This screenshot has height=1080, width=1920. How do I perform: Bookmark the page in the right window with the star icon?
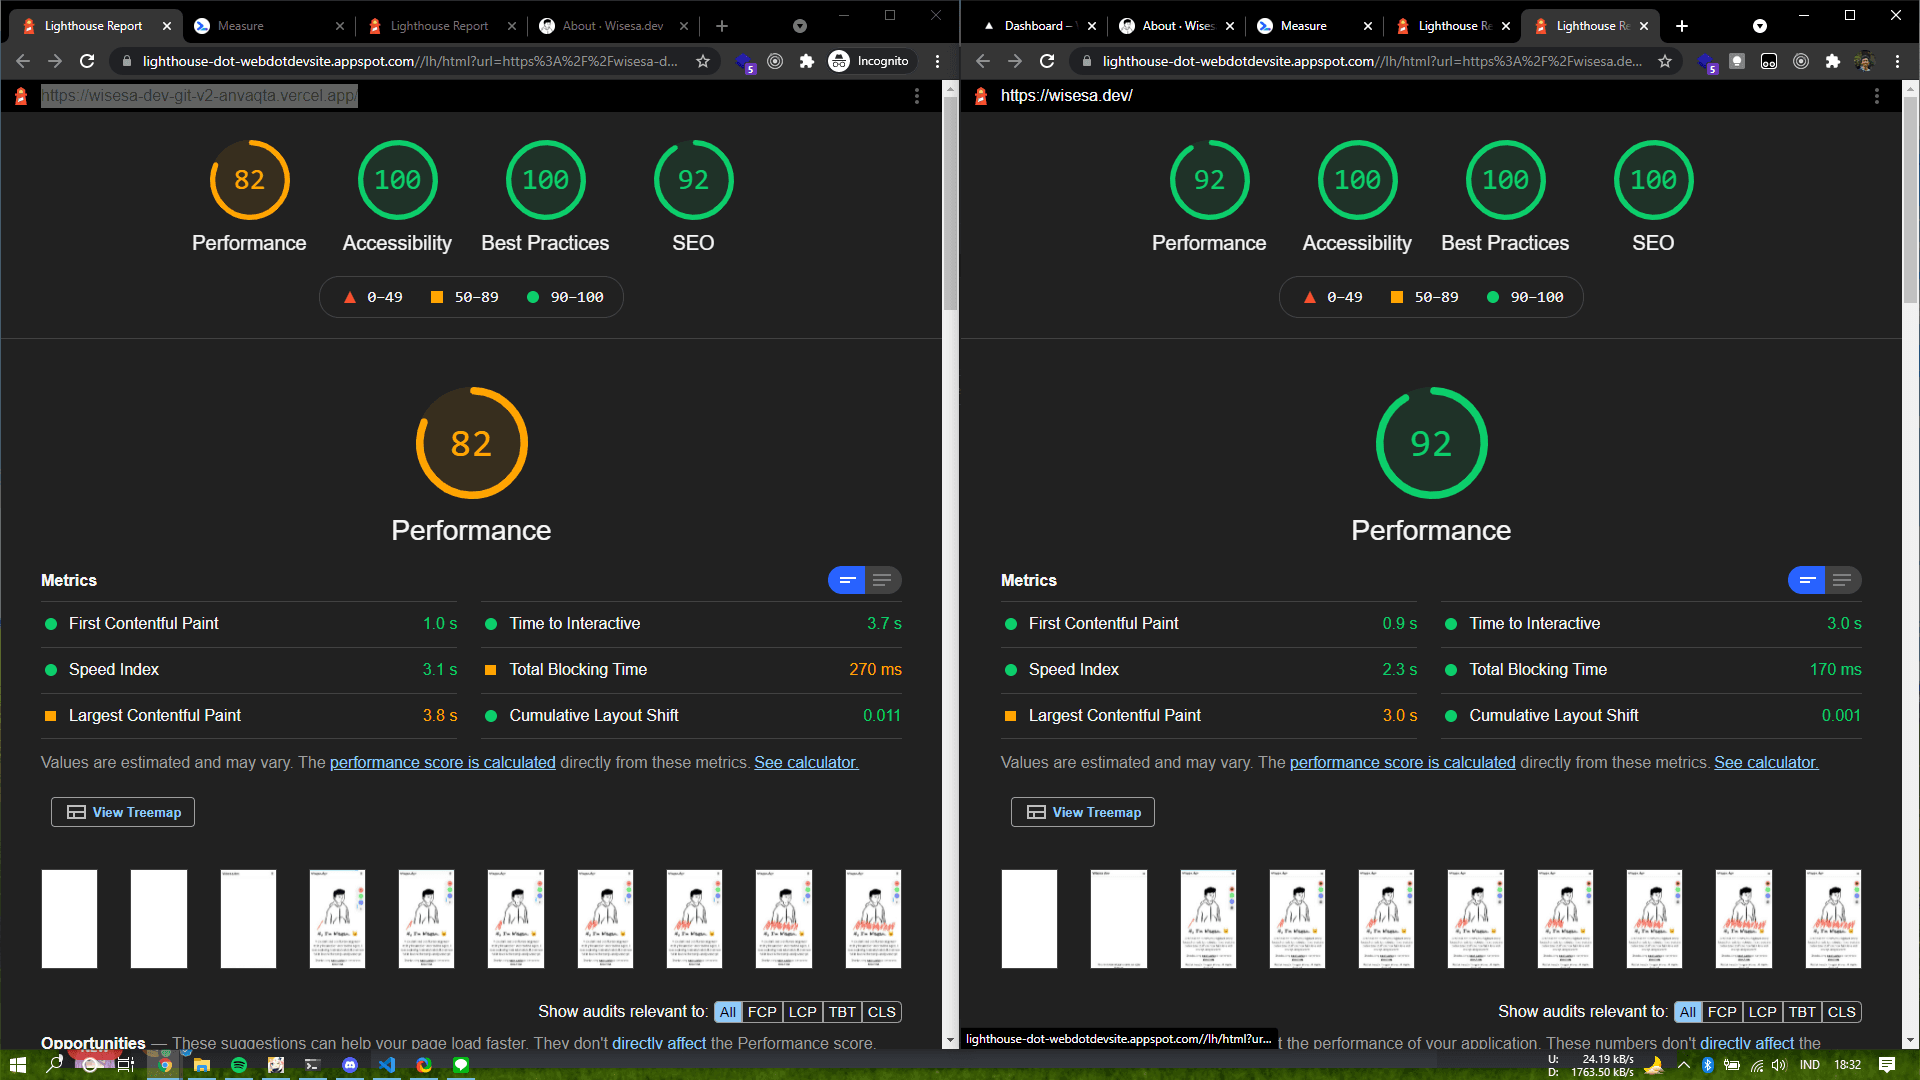pos(1665,61)
